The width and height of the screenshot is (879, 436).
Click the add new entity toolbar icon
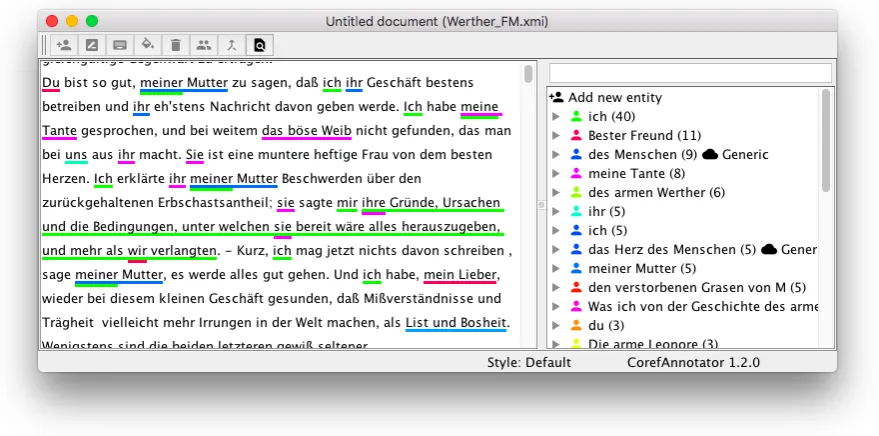click(64, 45)
